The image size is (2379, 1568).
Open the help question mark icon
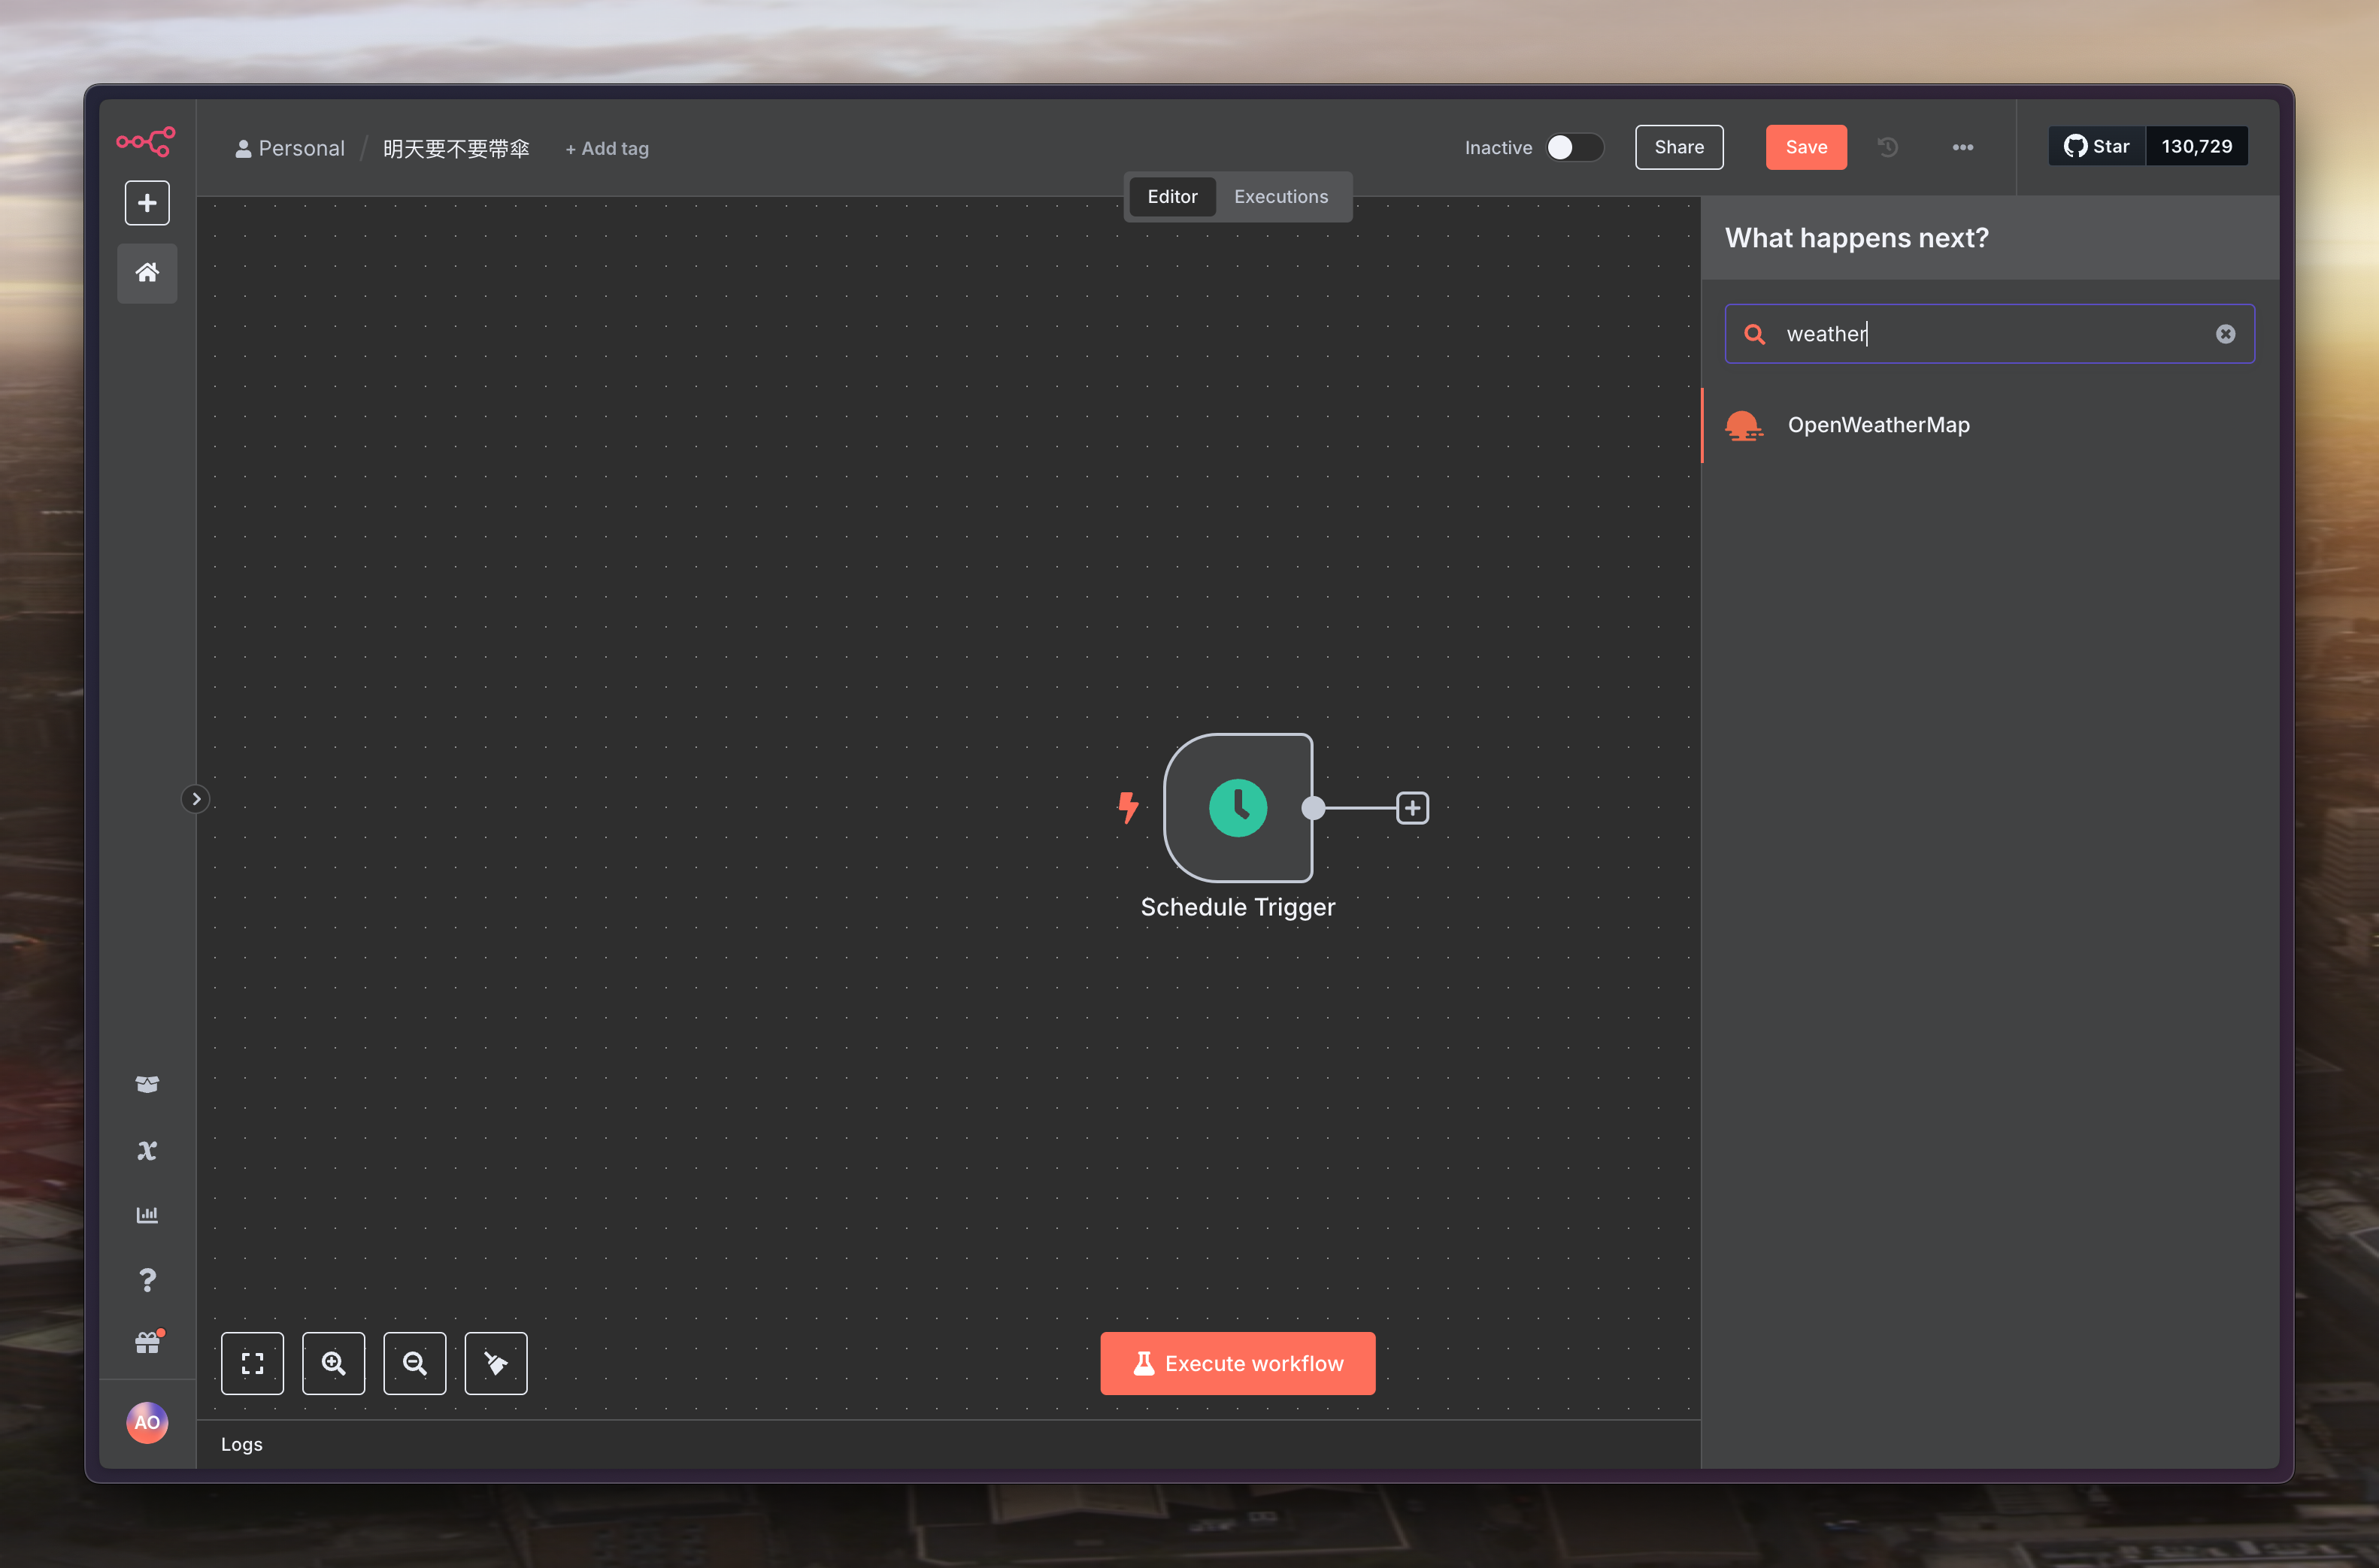pos(147,1280)
